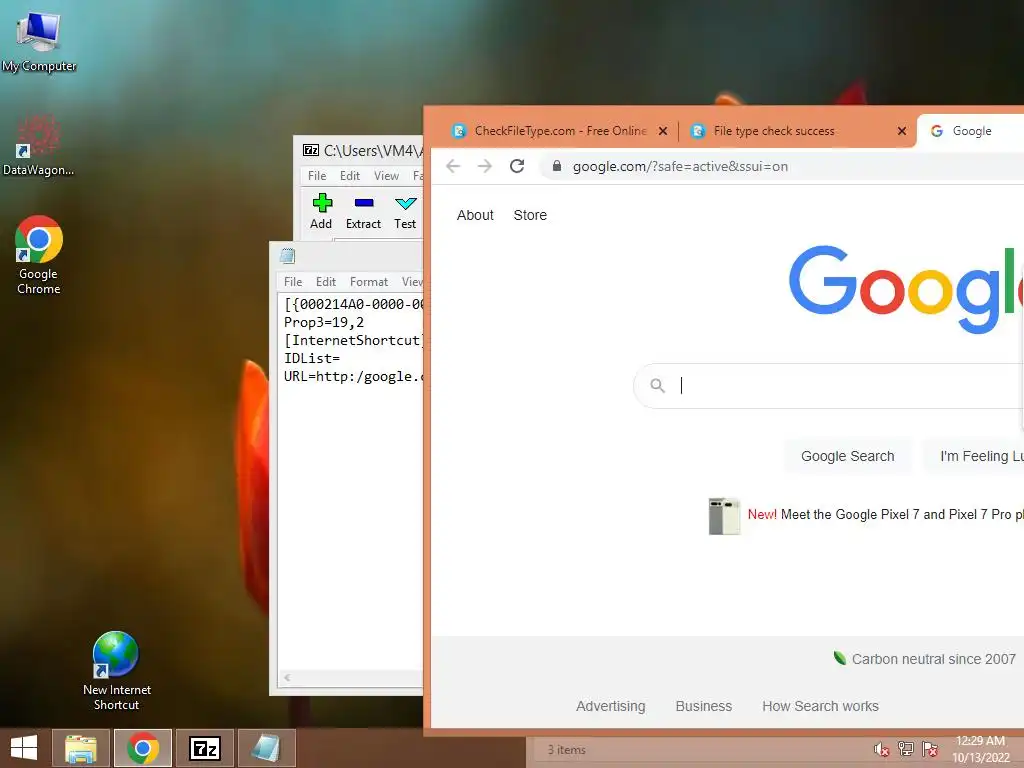Click the Google Search button

tap(848, 456)
